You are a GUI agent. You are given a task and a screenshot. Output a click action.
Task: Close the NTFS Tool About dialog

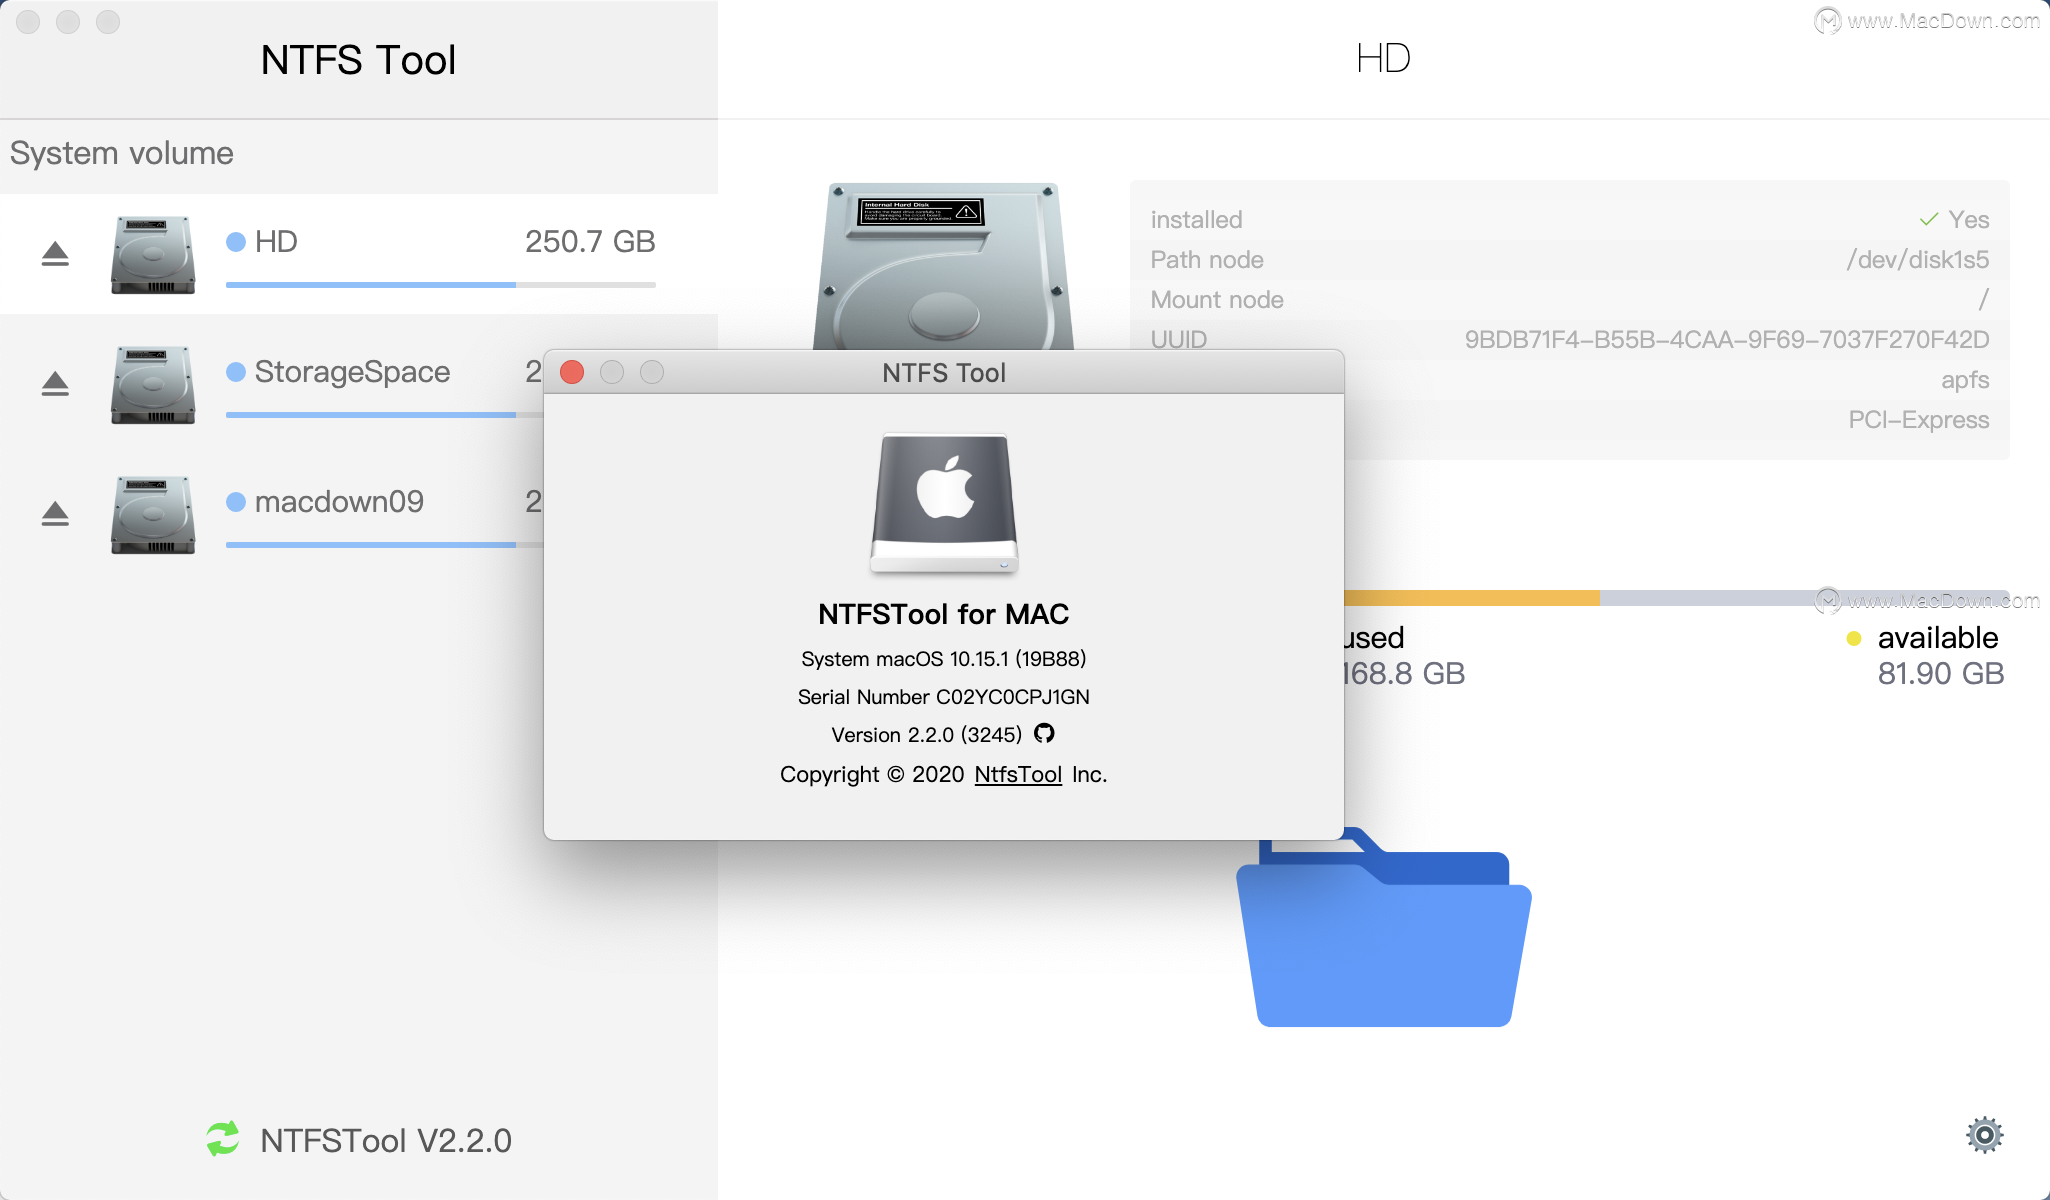[572, 372]
